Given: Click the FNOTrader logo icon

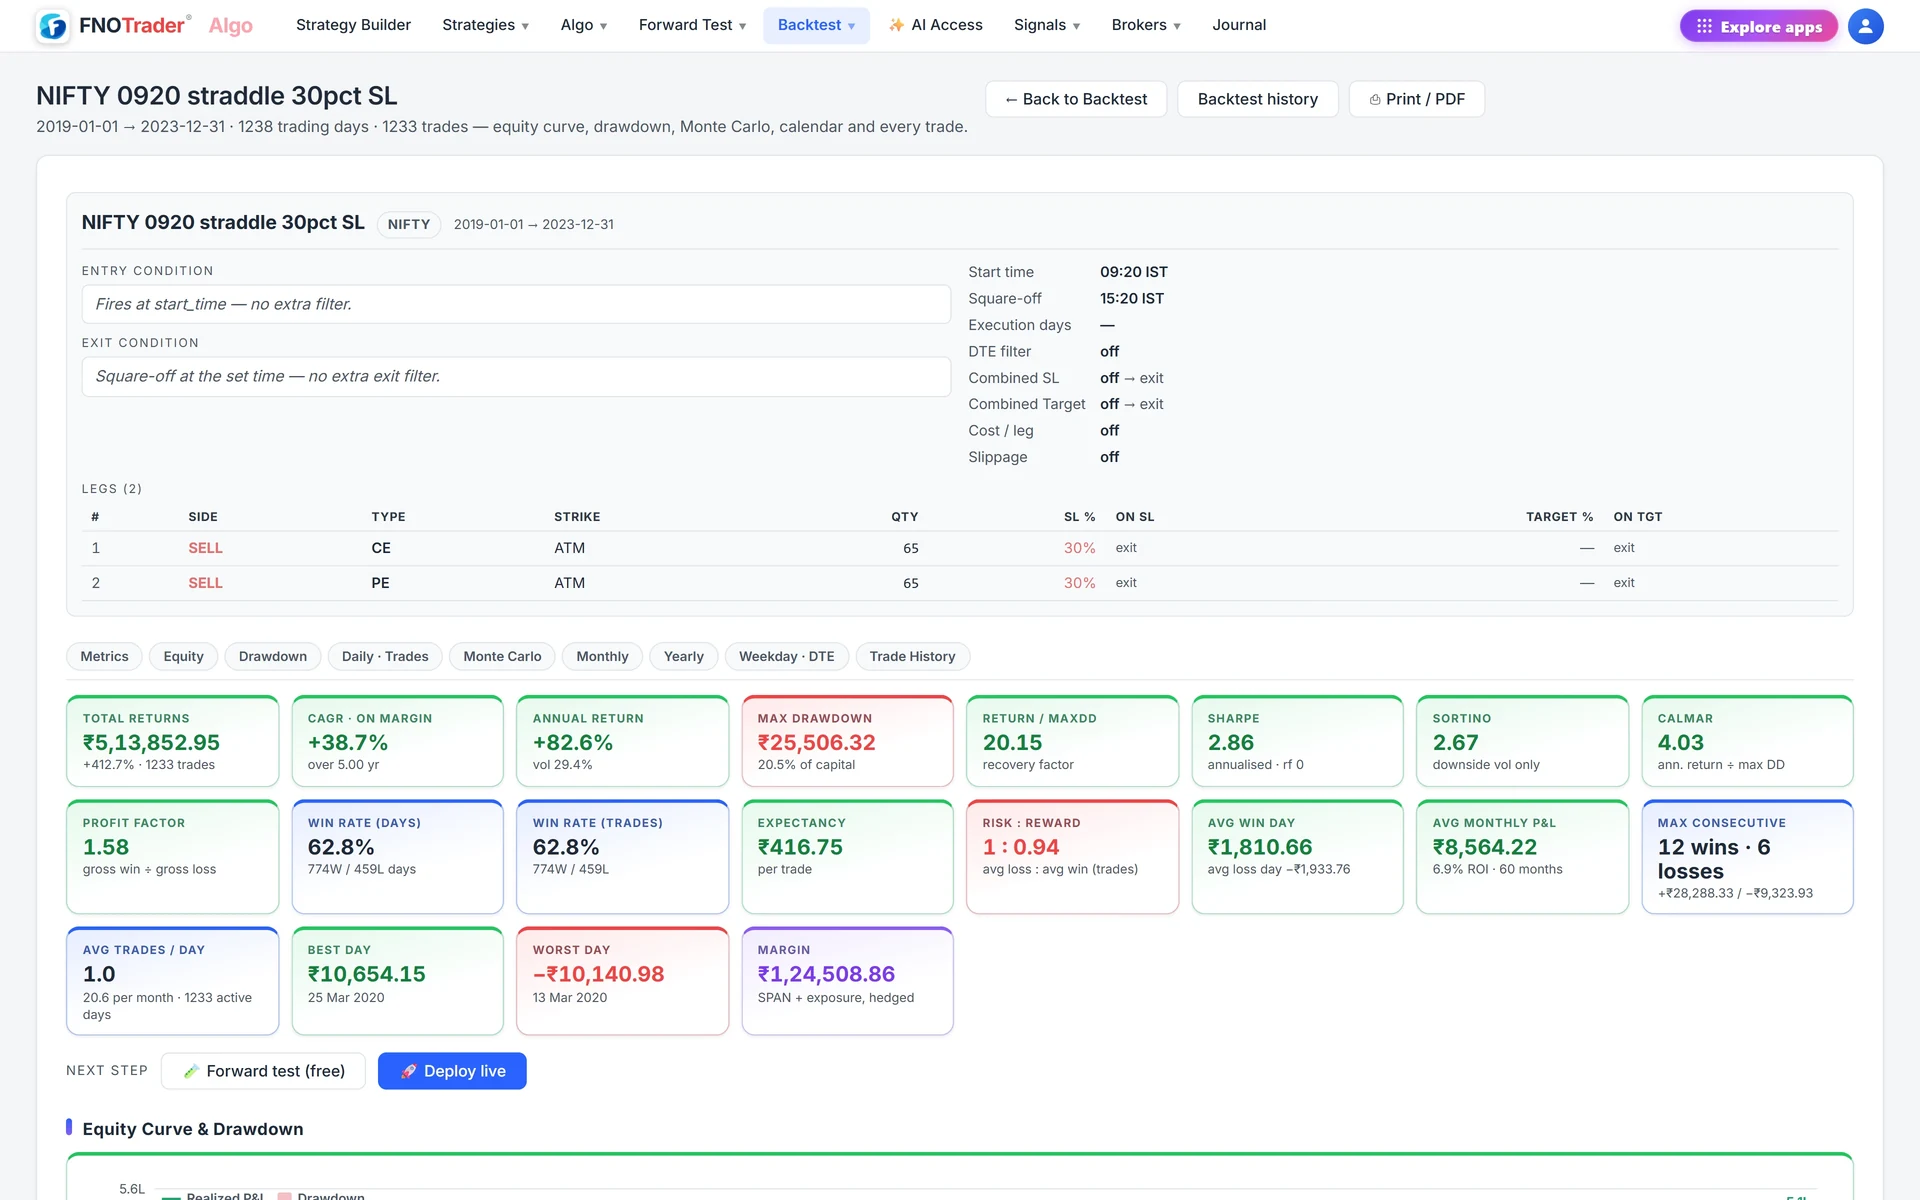Looking at the screenshot, I should tap(53, 26).
